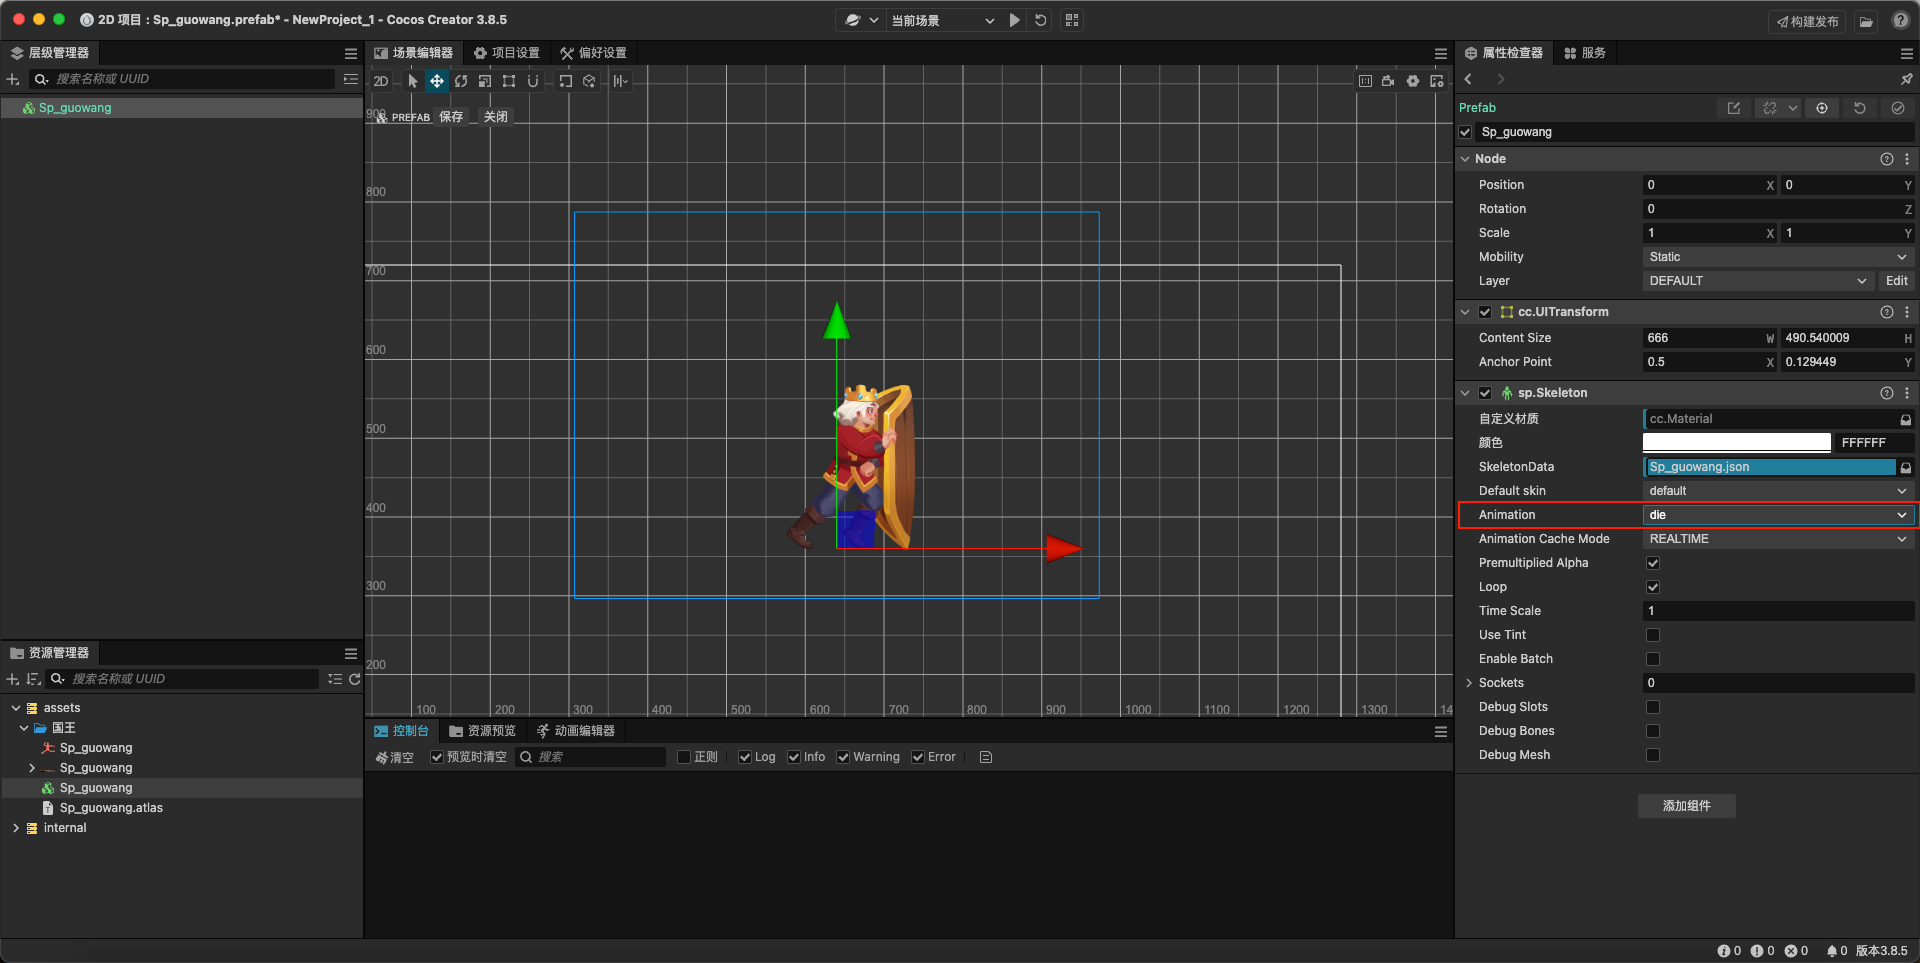Screen dimensions: 1920x963
Task: Click the play preview button
Action: (x=1015, y=20)
